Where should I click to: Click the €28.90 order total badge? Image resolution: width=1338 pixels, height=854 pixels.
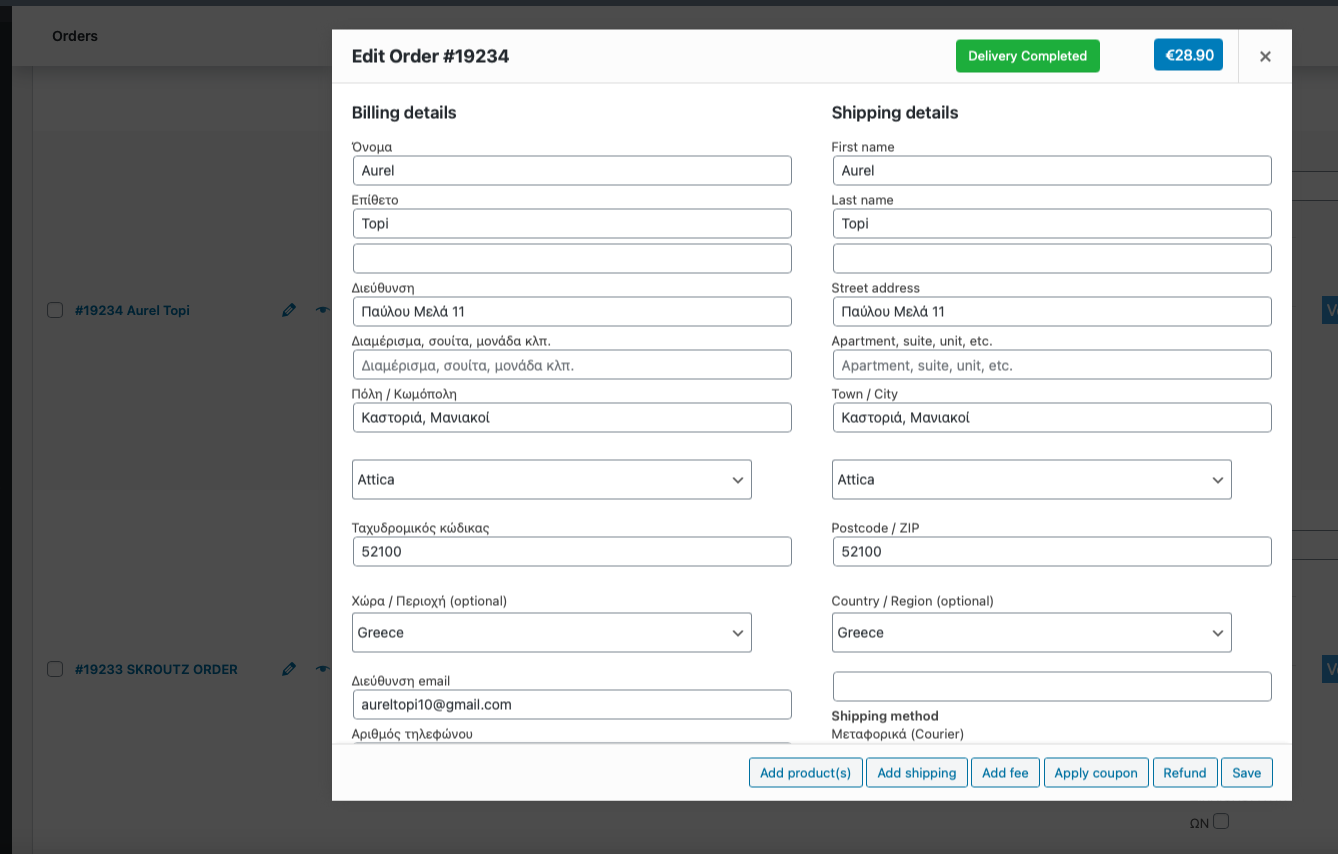1188,55
